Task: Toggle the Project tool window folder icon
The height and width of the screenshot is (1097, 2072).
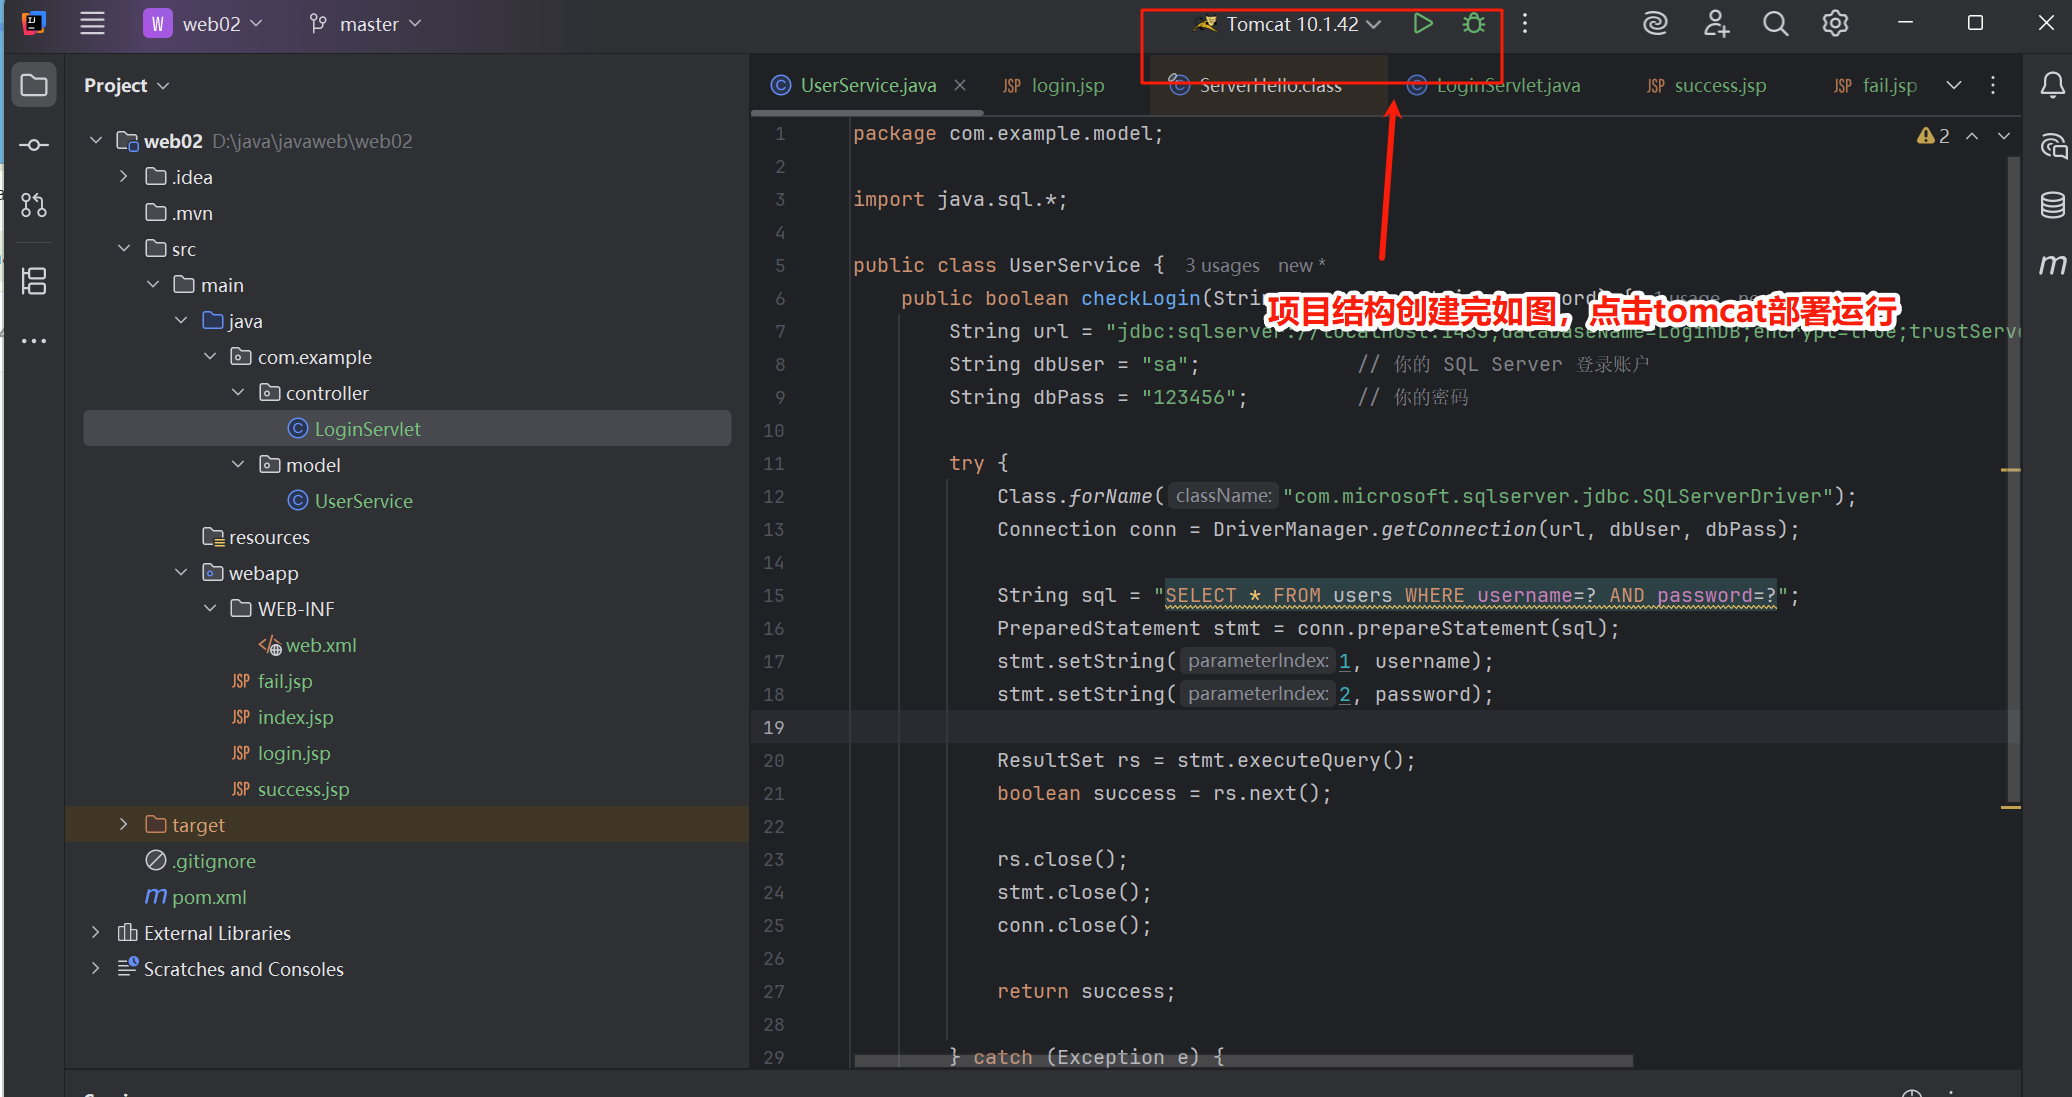Action: click(34, 85)
